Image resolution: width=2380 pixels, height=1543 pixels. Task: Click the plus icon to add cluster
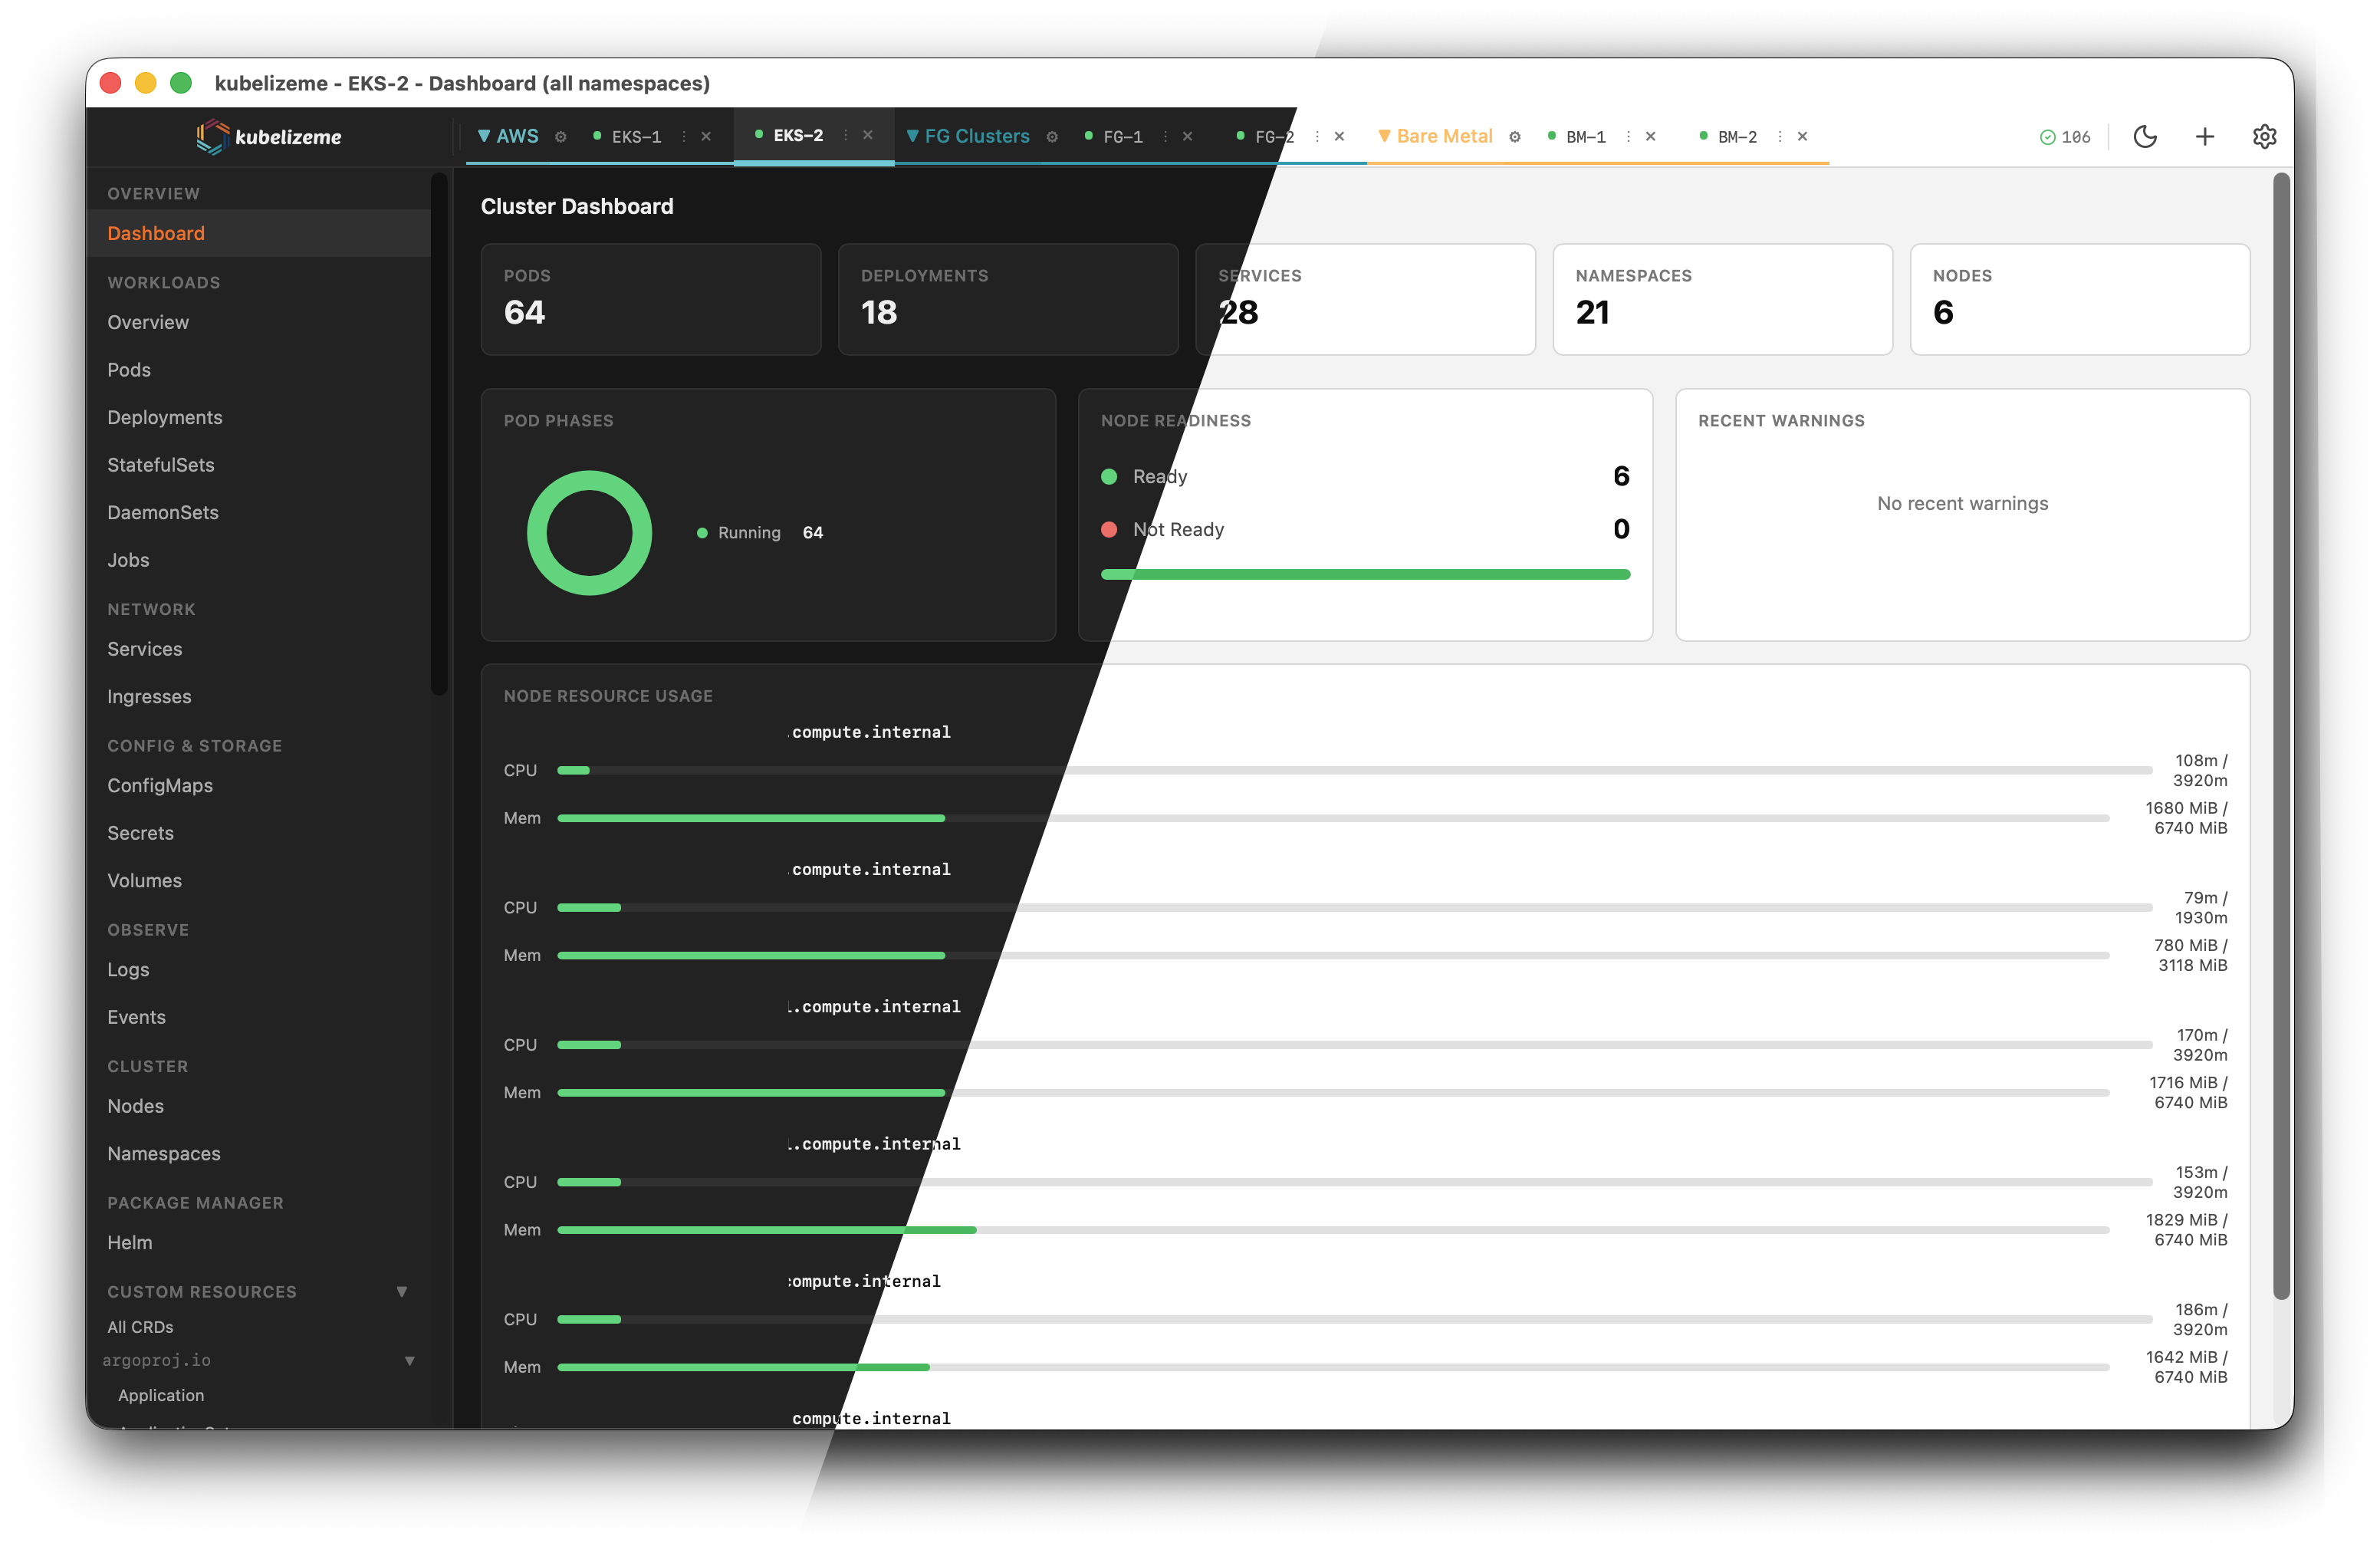[2204, 136]
